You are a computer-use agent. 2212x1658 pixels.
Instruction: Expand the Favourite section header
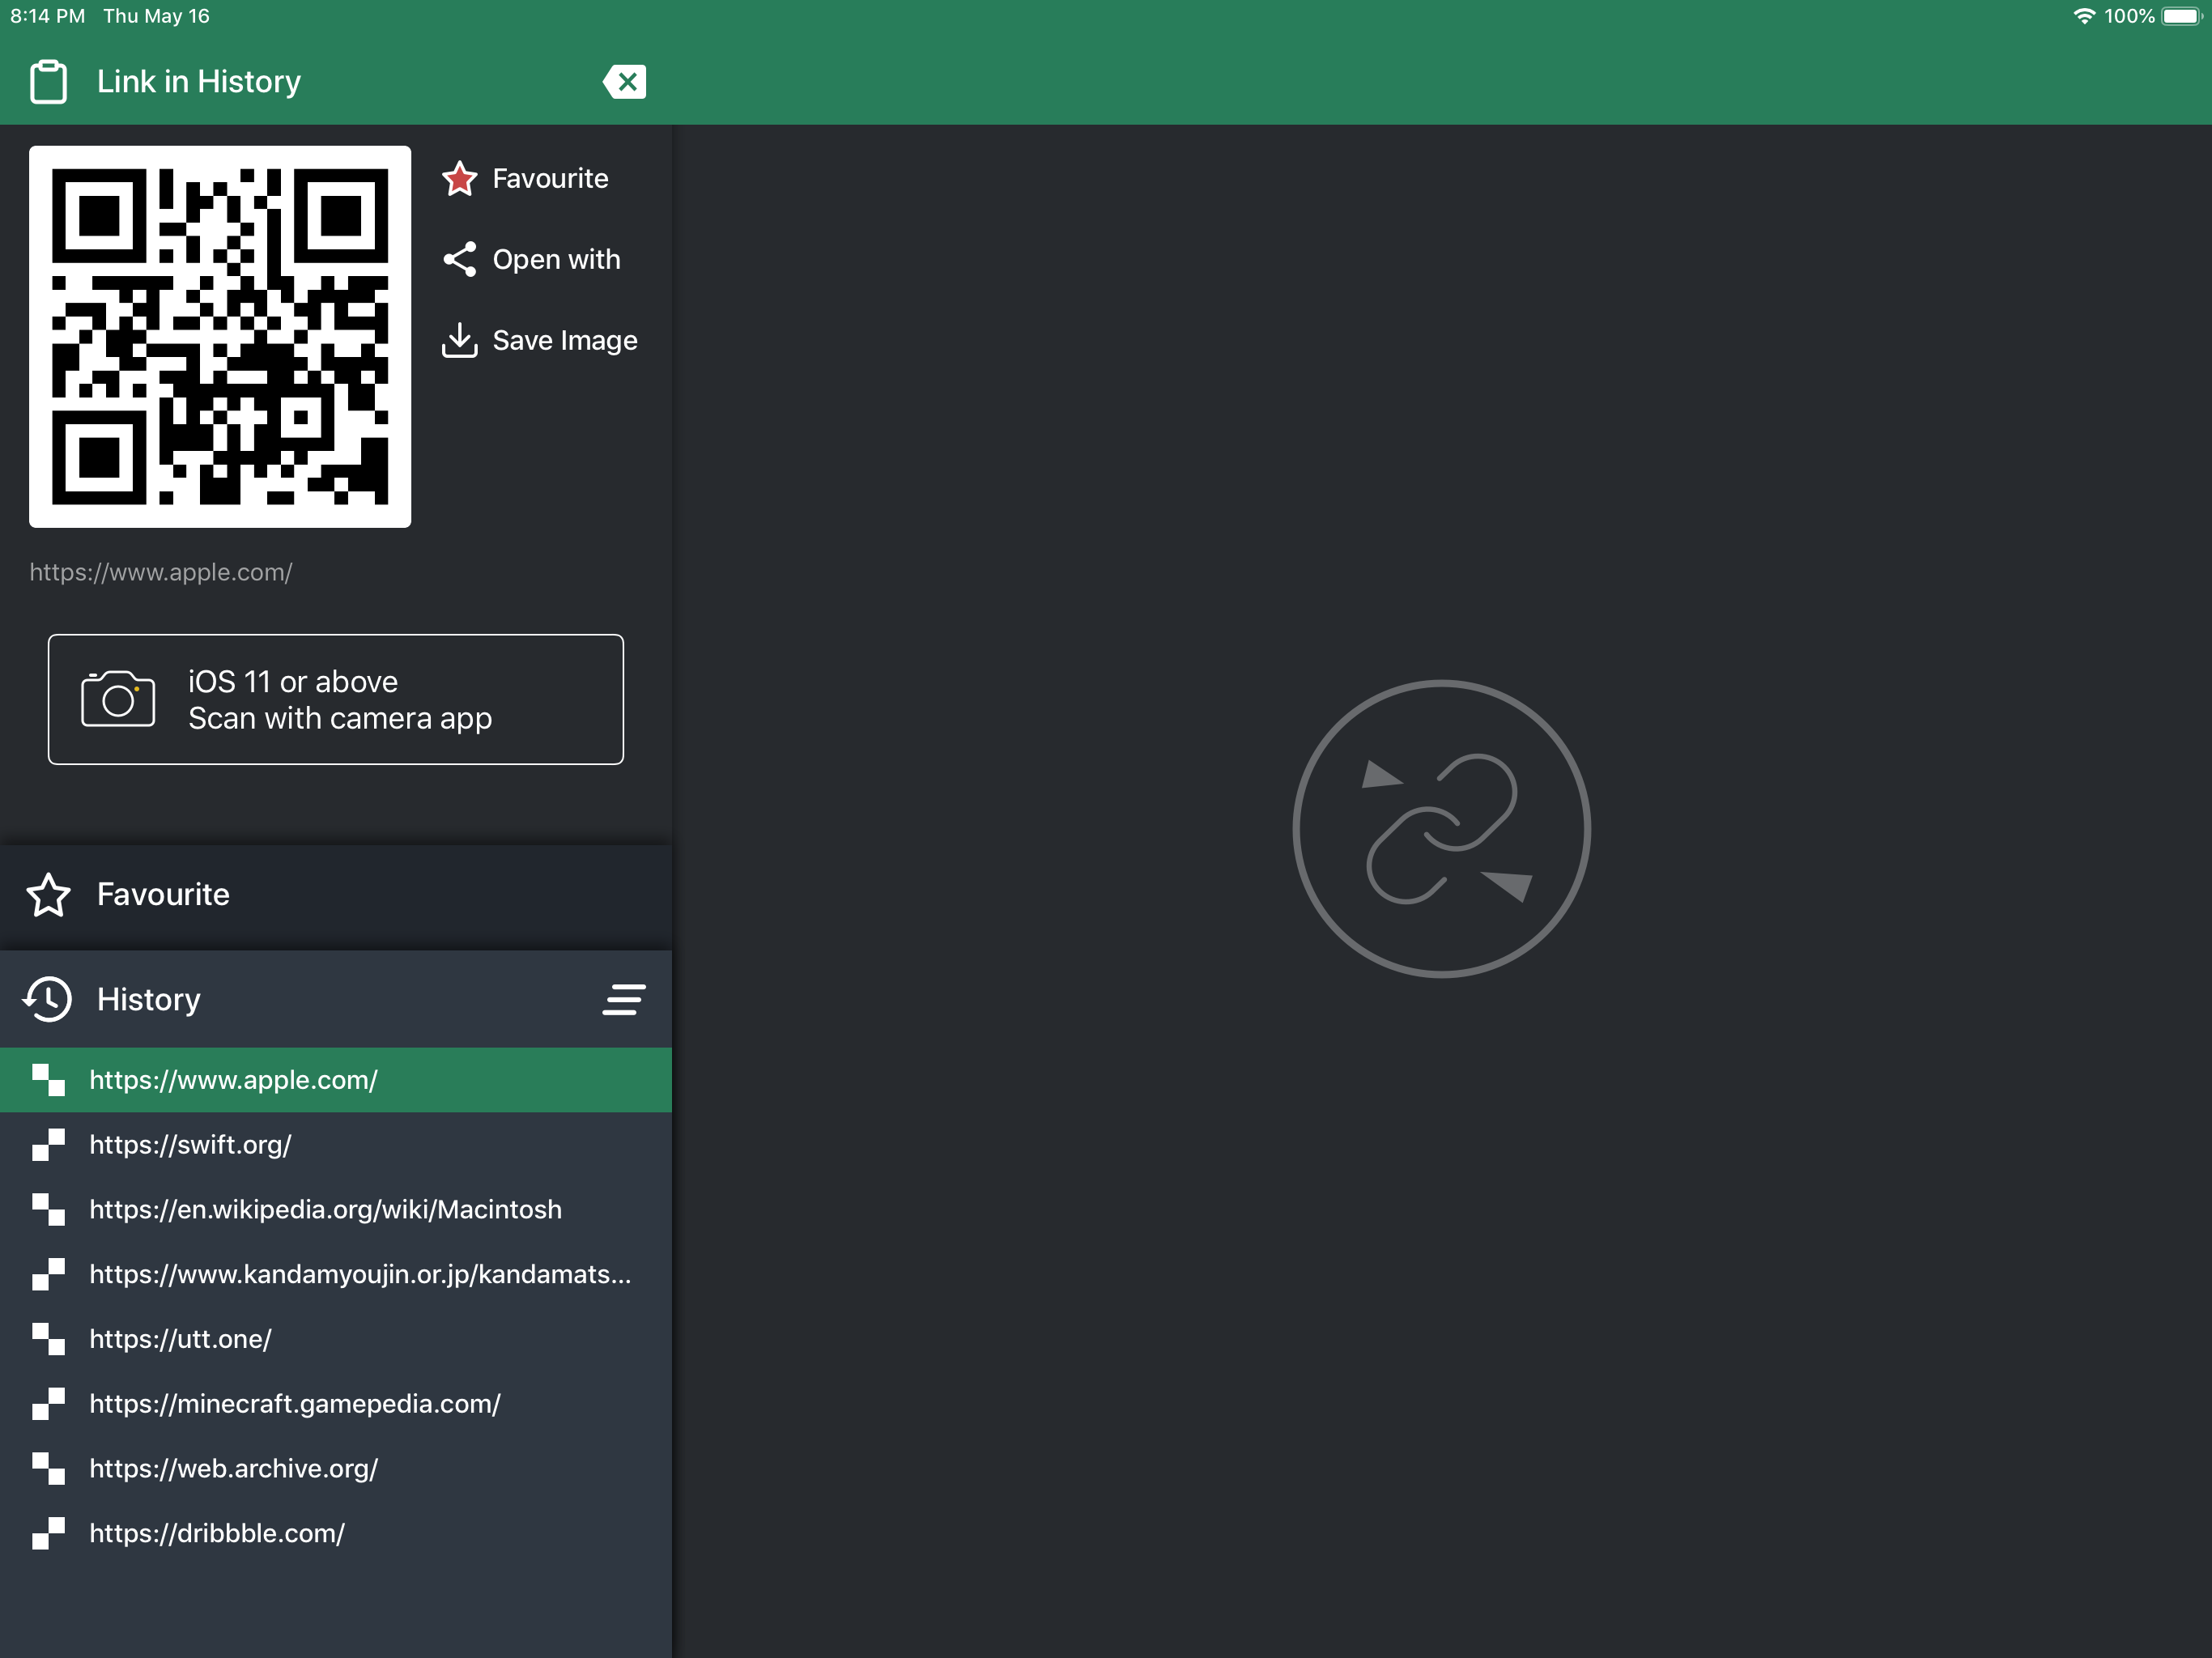pyautogui.click(x=336, y=894)
